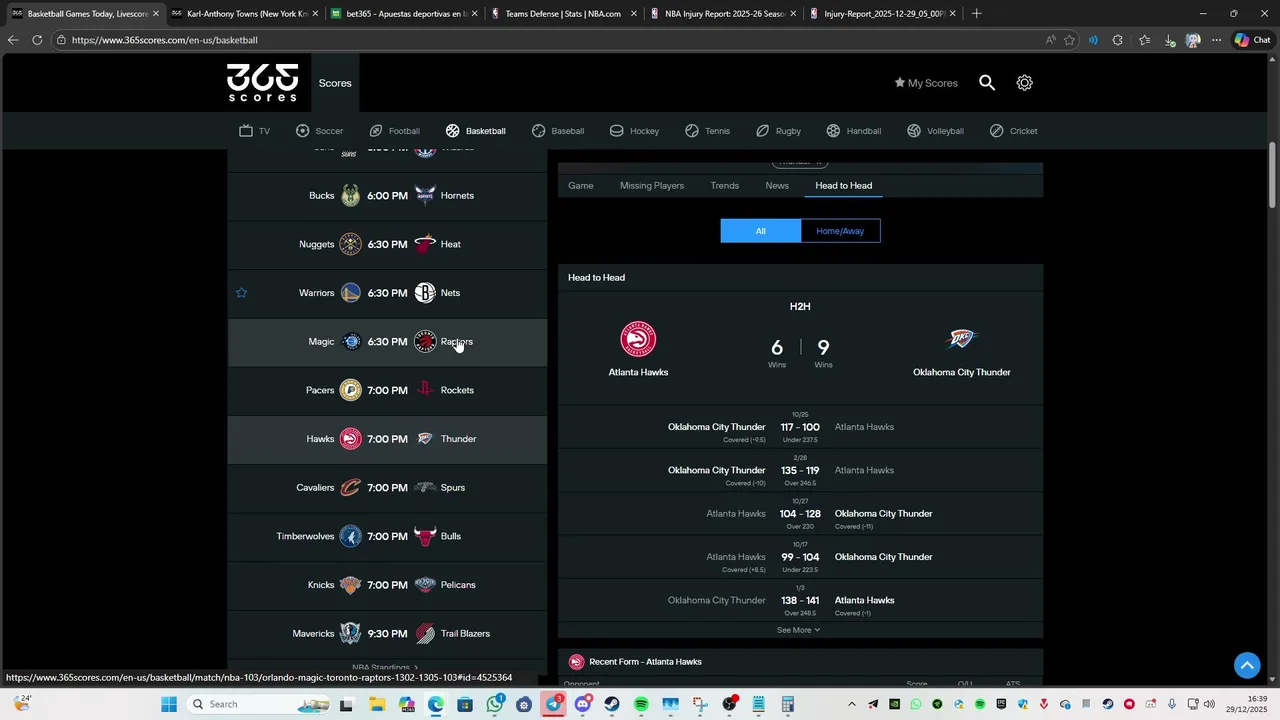This screenshot has height=720, width=1280.
Task: Switch to the Hockey category
Action: click(x=634, y=131)
